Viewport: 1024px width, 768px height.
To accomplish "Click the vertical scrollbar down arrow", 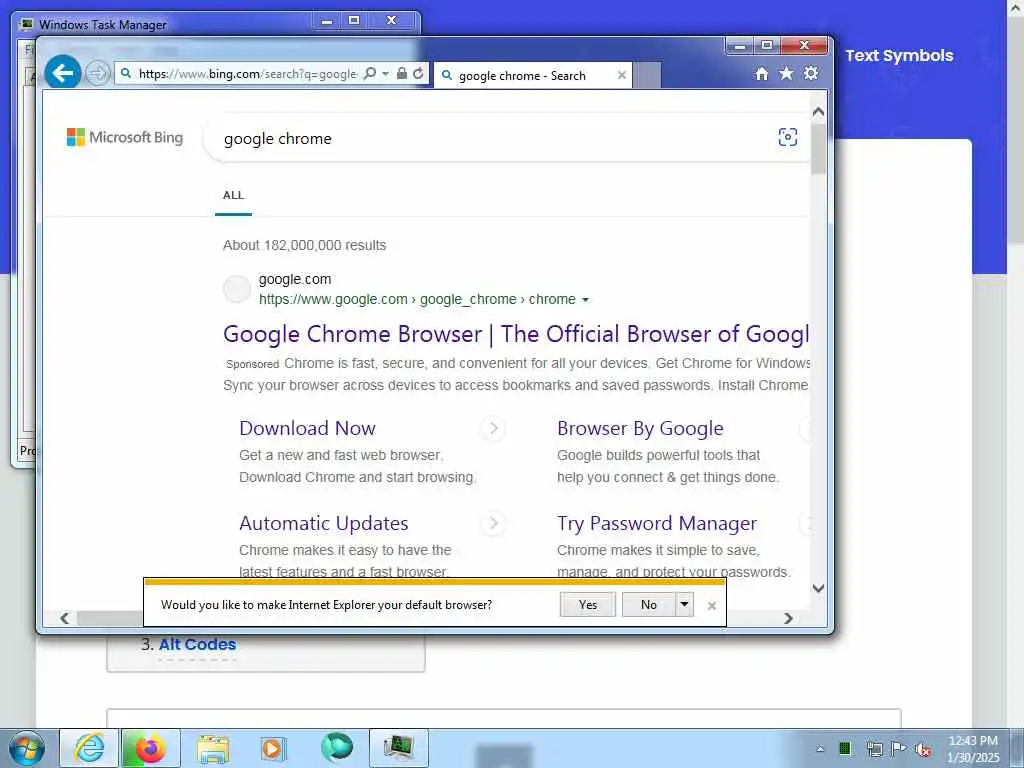I will 818,588.
